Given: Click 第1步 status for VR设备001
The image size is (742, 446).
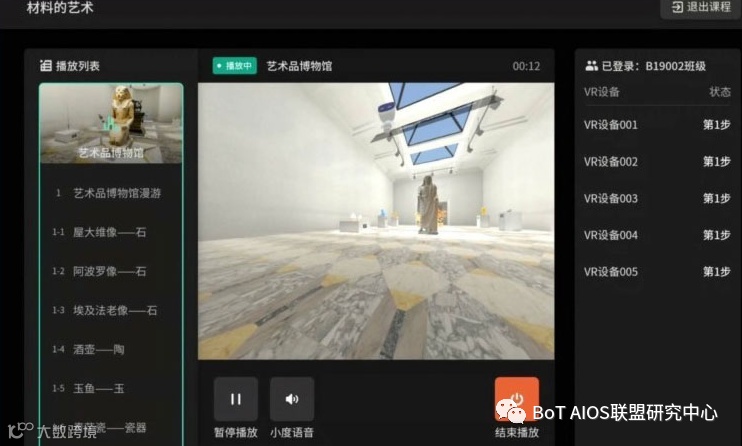Looking at the screenshot, I should [x=716, y=125].
